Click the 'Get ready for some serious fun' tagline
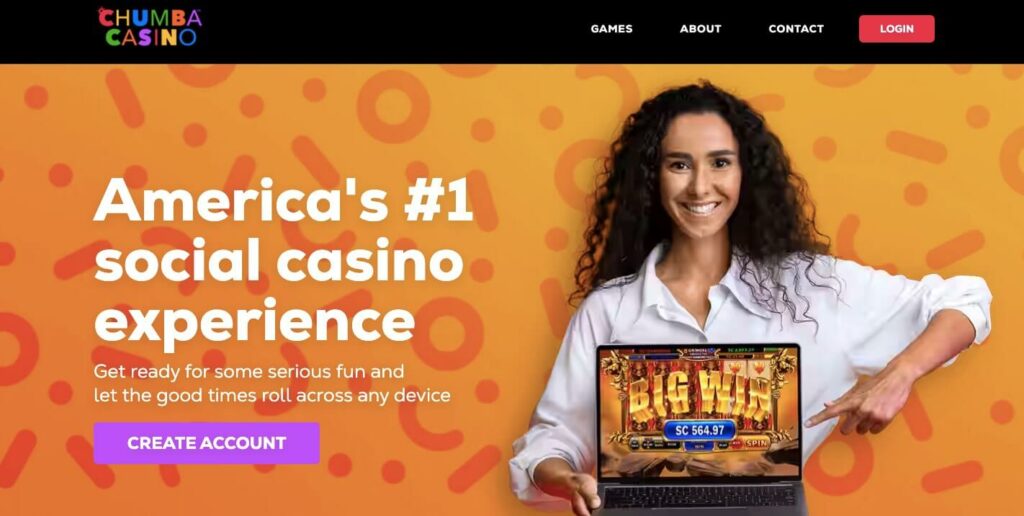Screen dimensions: 1024x516 [249, 372]
